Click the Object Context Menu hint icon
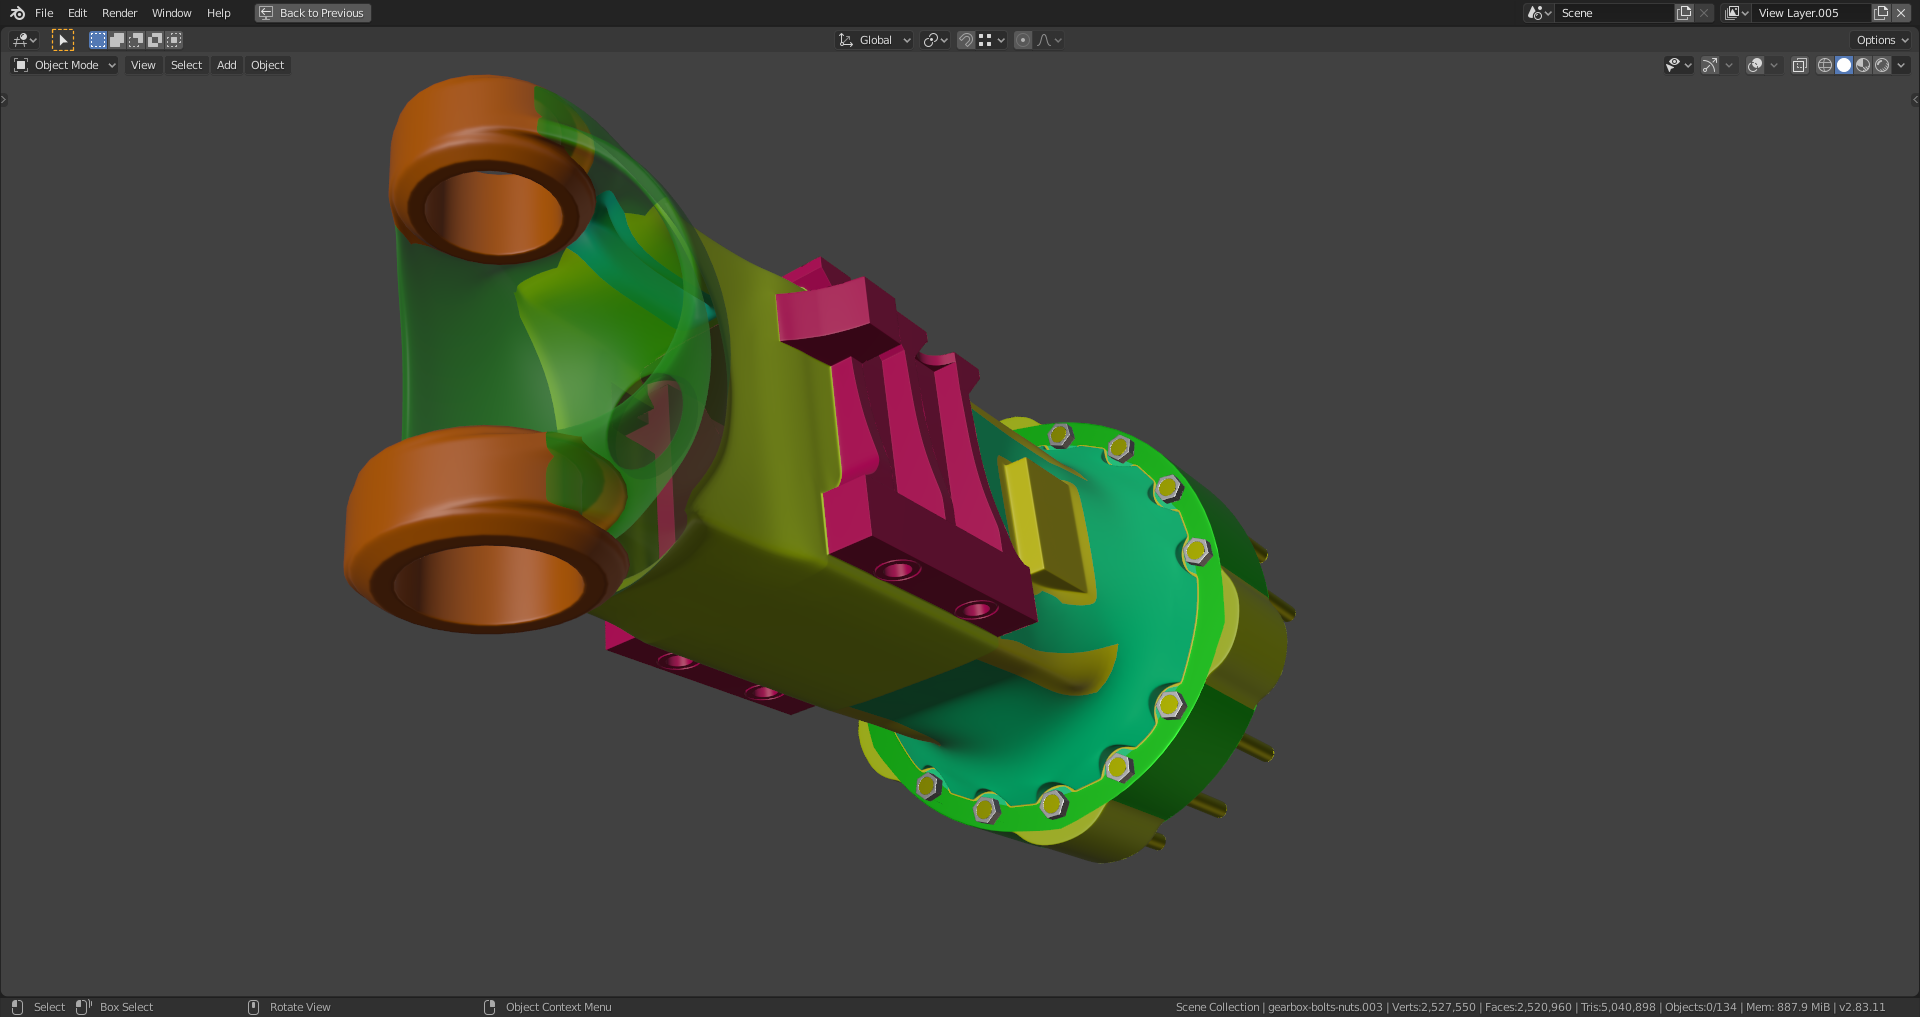Viewport: 1920px width, 1017px height. click(490, 1007)
